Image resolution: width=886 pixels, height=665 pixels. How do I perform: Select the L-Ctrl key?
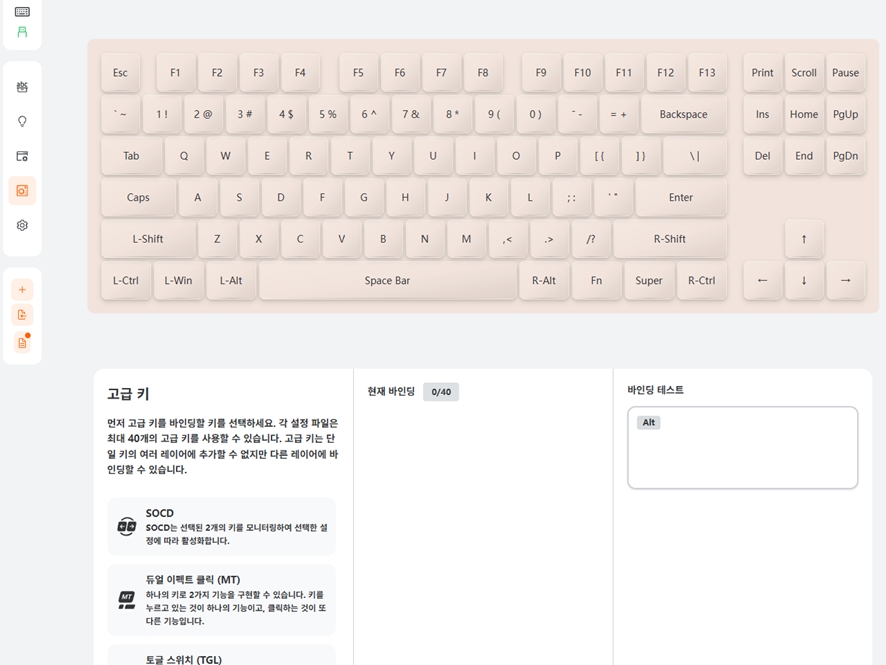[x=125, y=280]
